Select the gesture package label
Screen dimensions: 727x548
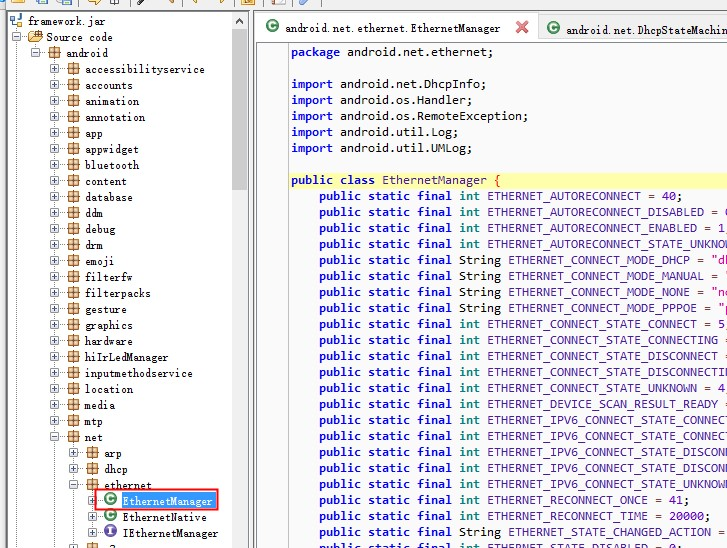(106, 309)
